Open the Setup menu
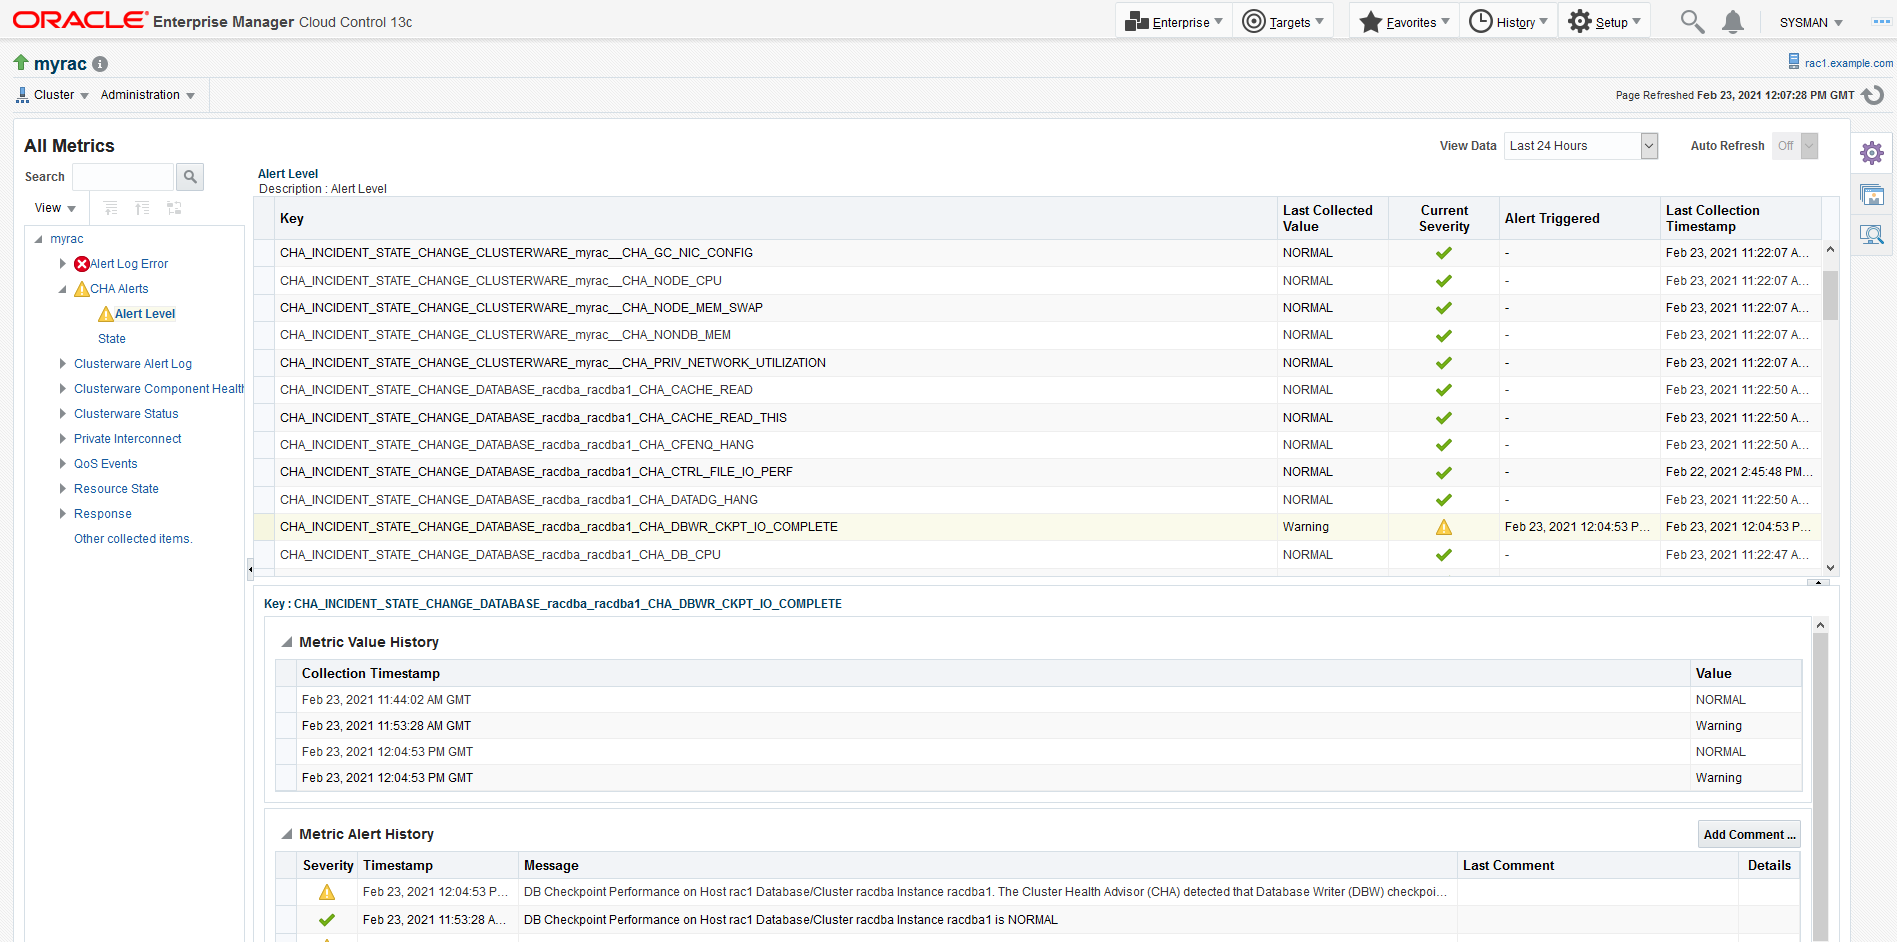The height and width of the screenshot is (942, 1897). tap(1605, 22)
